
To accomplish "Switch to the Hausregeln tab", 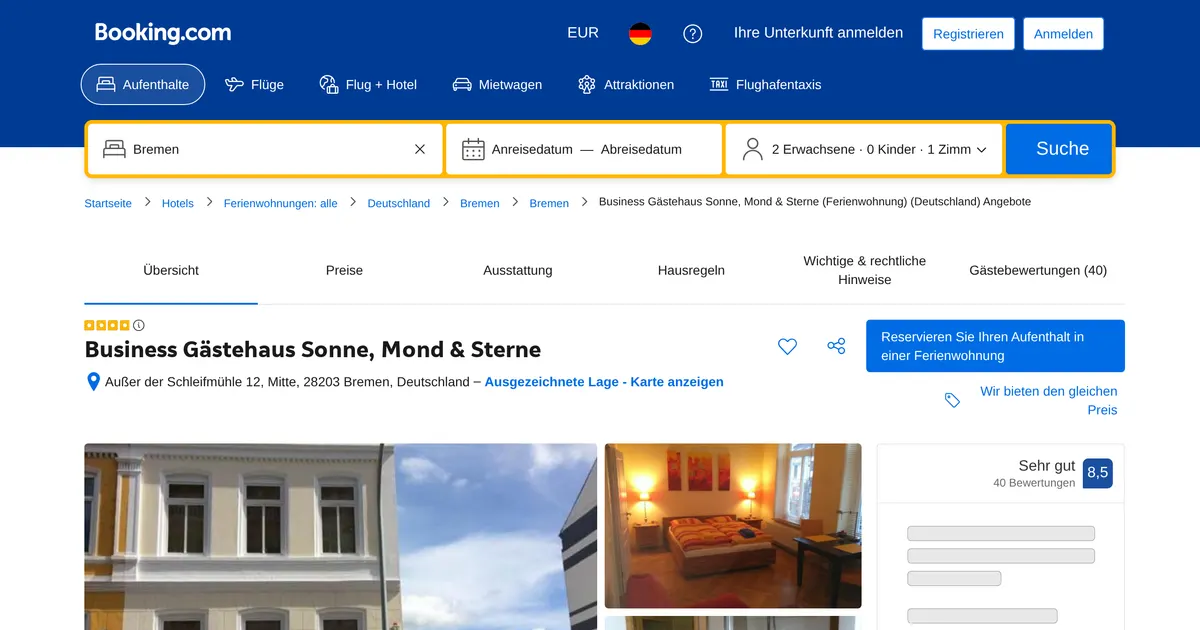I will [x=691, y=270].
